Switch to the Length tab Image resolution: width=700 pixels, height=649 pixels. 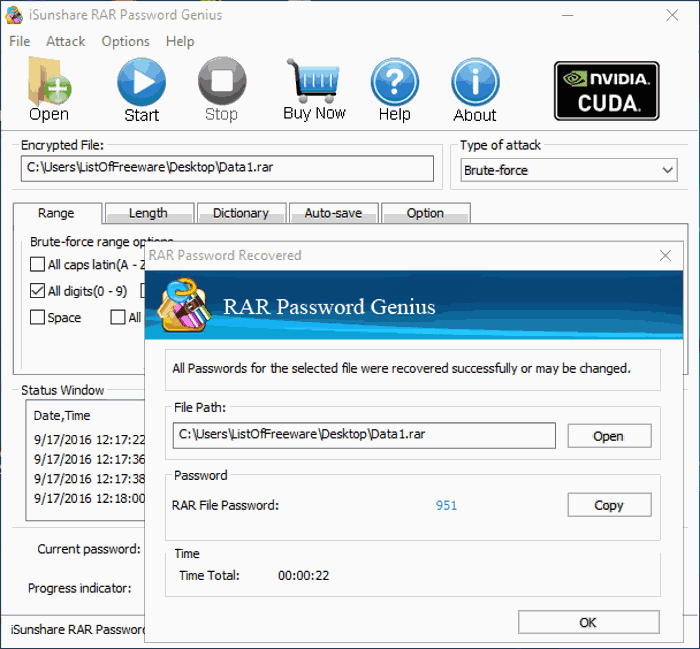click(x=149, y=213)
